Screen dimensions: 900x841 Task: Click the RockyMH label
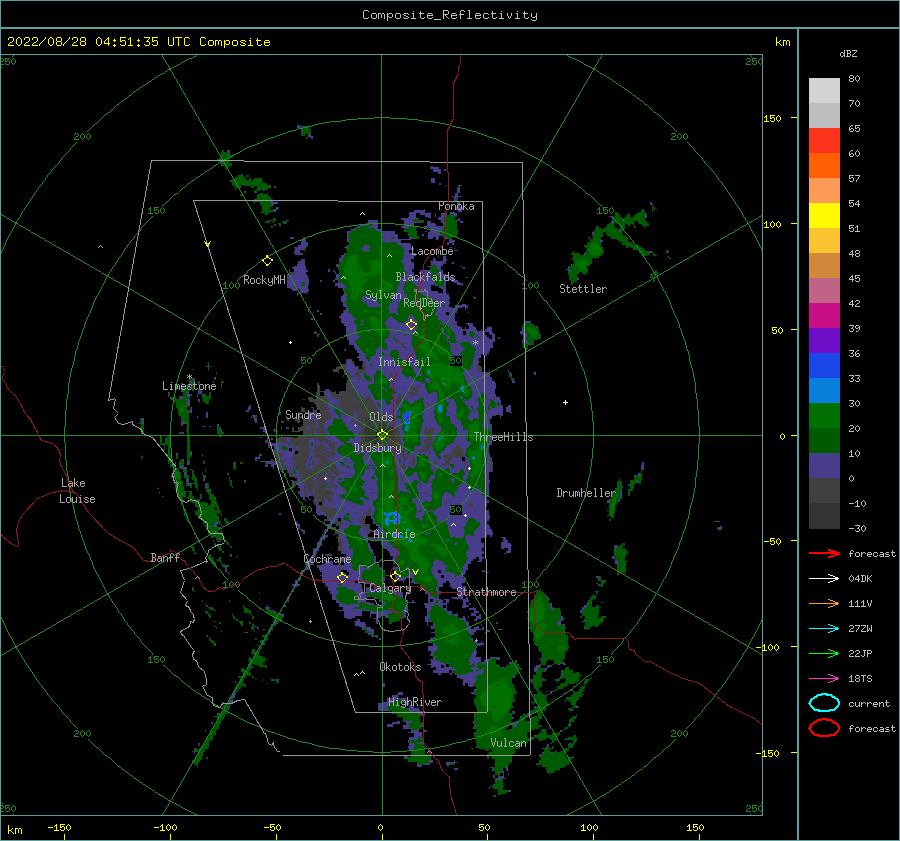coord(264,280)
